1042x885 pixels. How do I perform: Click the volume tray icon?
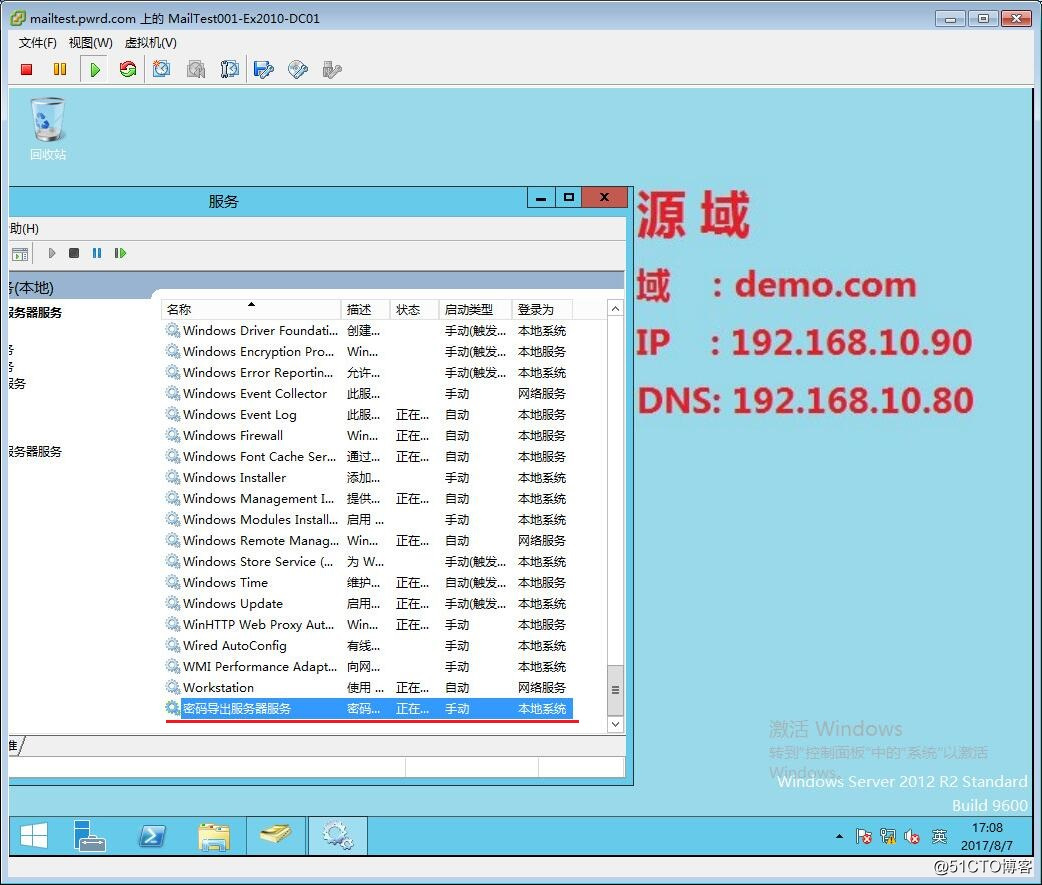point(912,836)
